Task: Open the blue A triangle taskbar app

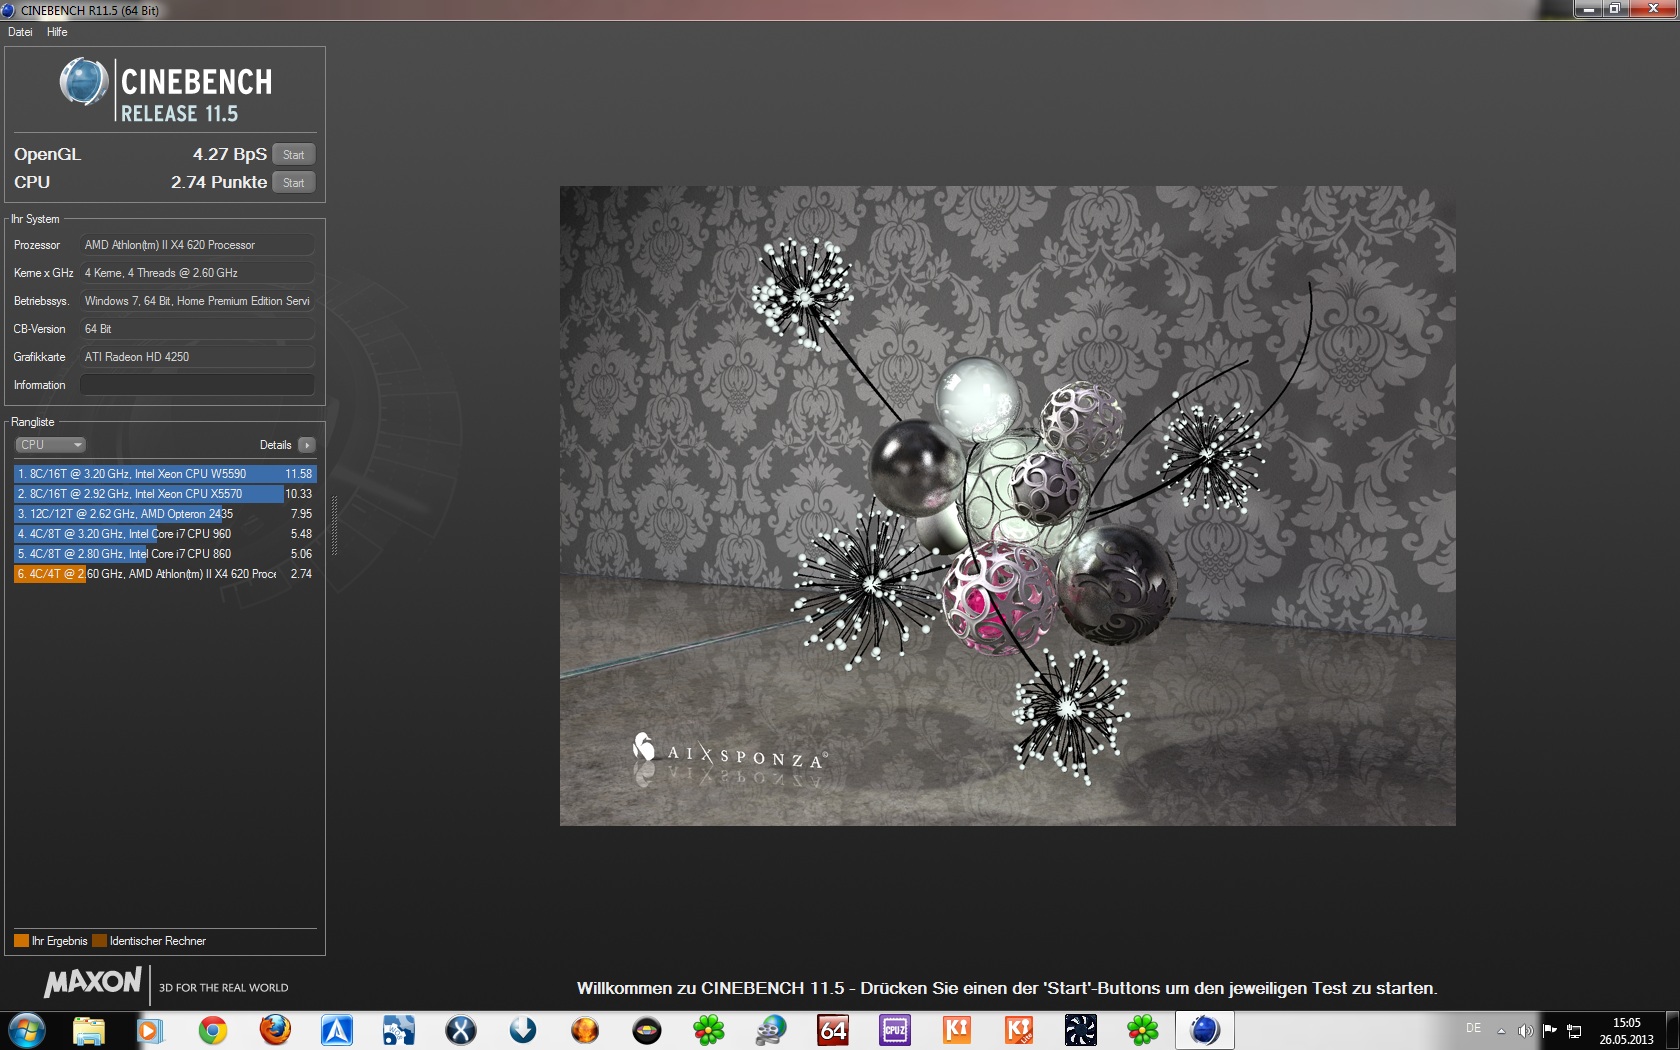Action: click(337, 1030)
